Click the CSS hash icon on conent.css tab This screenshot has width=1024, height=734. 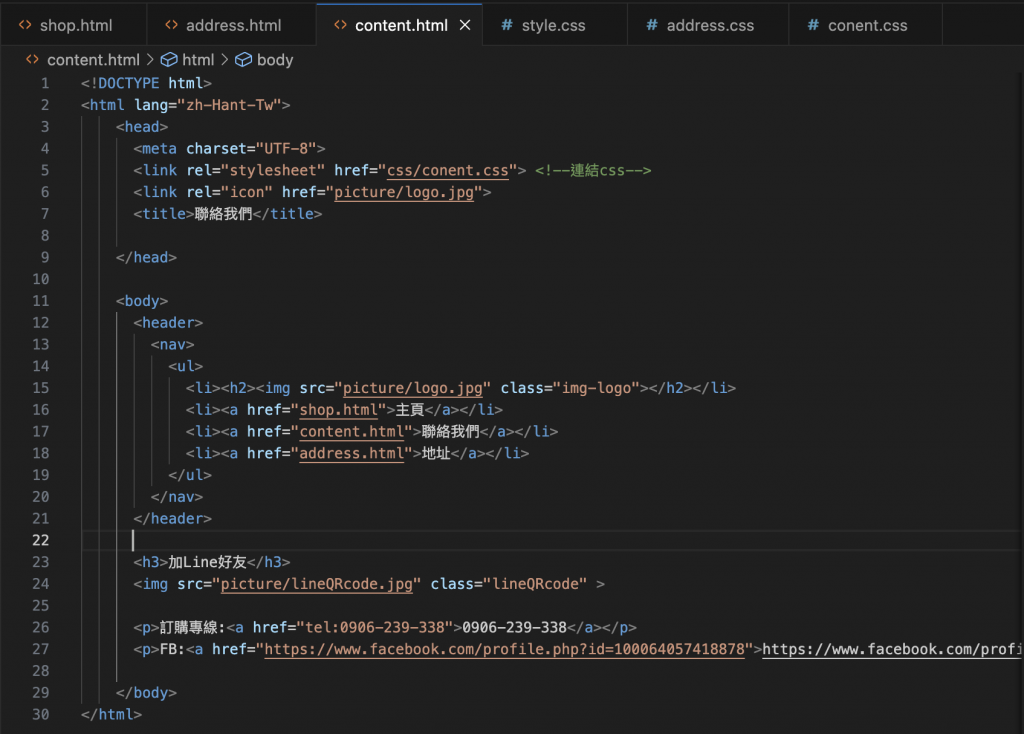pos(813,25)
